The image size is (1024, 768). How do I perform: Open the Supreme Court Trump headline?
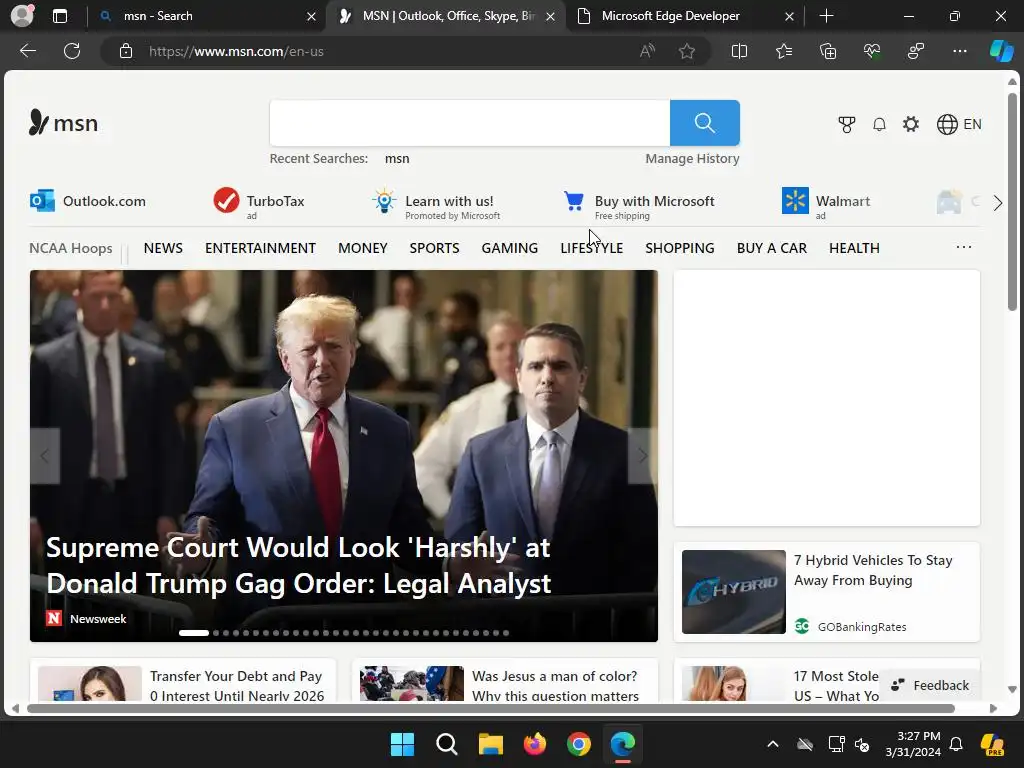point(298,566)
